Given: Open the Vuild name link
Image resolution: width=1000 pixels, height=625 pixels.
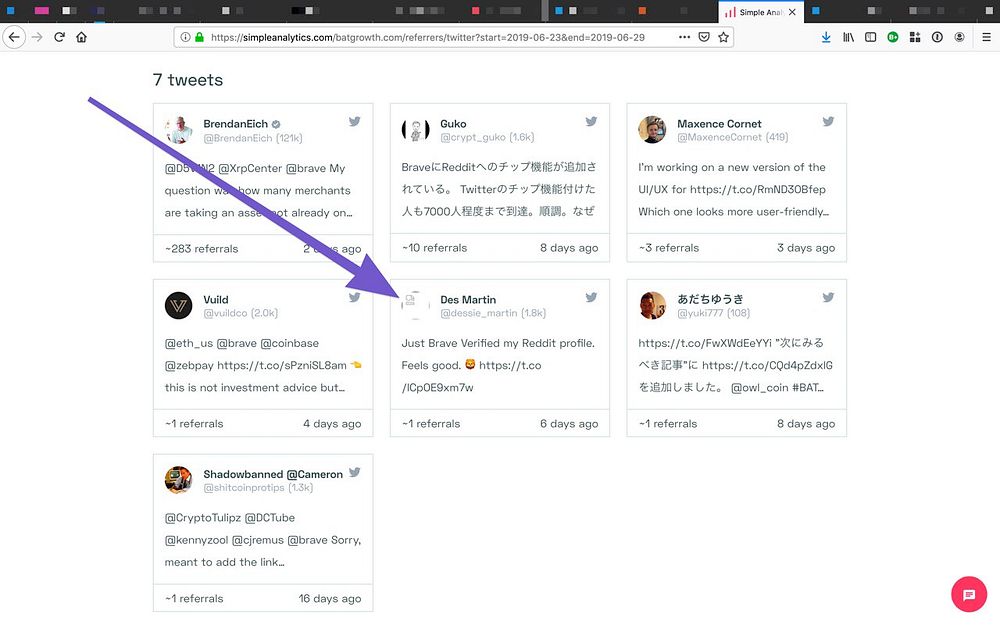Looking at the screenshot, I should (216, 299).
